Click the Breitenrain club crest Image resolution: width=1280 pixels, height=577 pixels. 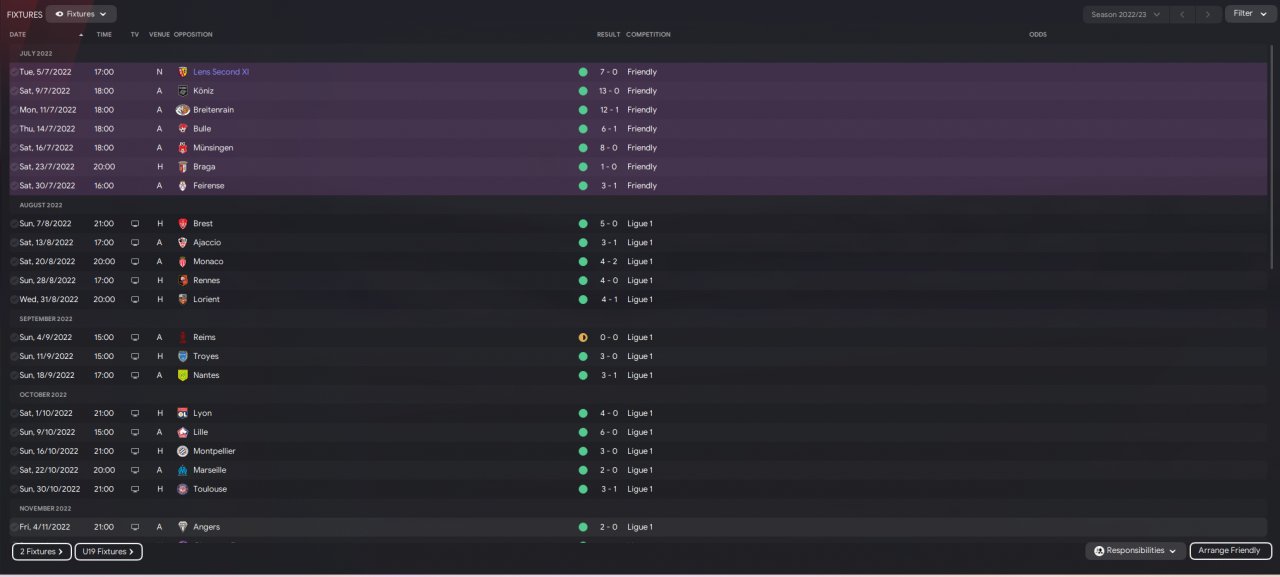click(x=183, y=110)
